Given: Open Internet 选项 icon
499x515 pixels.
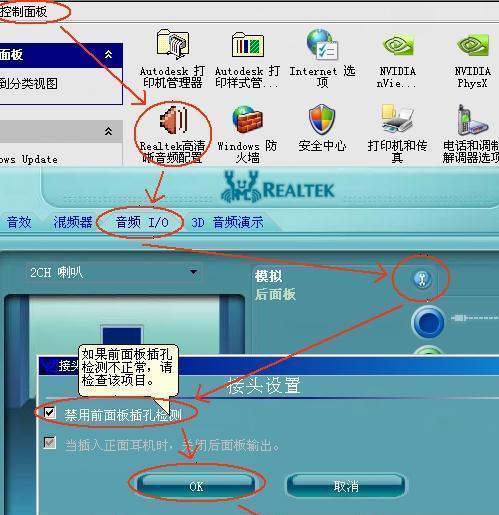Looking at the screenshot, I should pyautogui.click(x=322, y=44).
